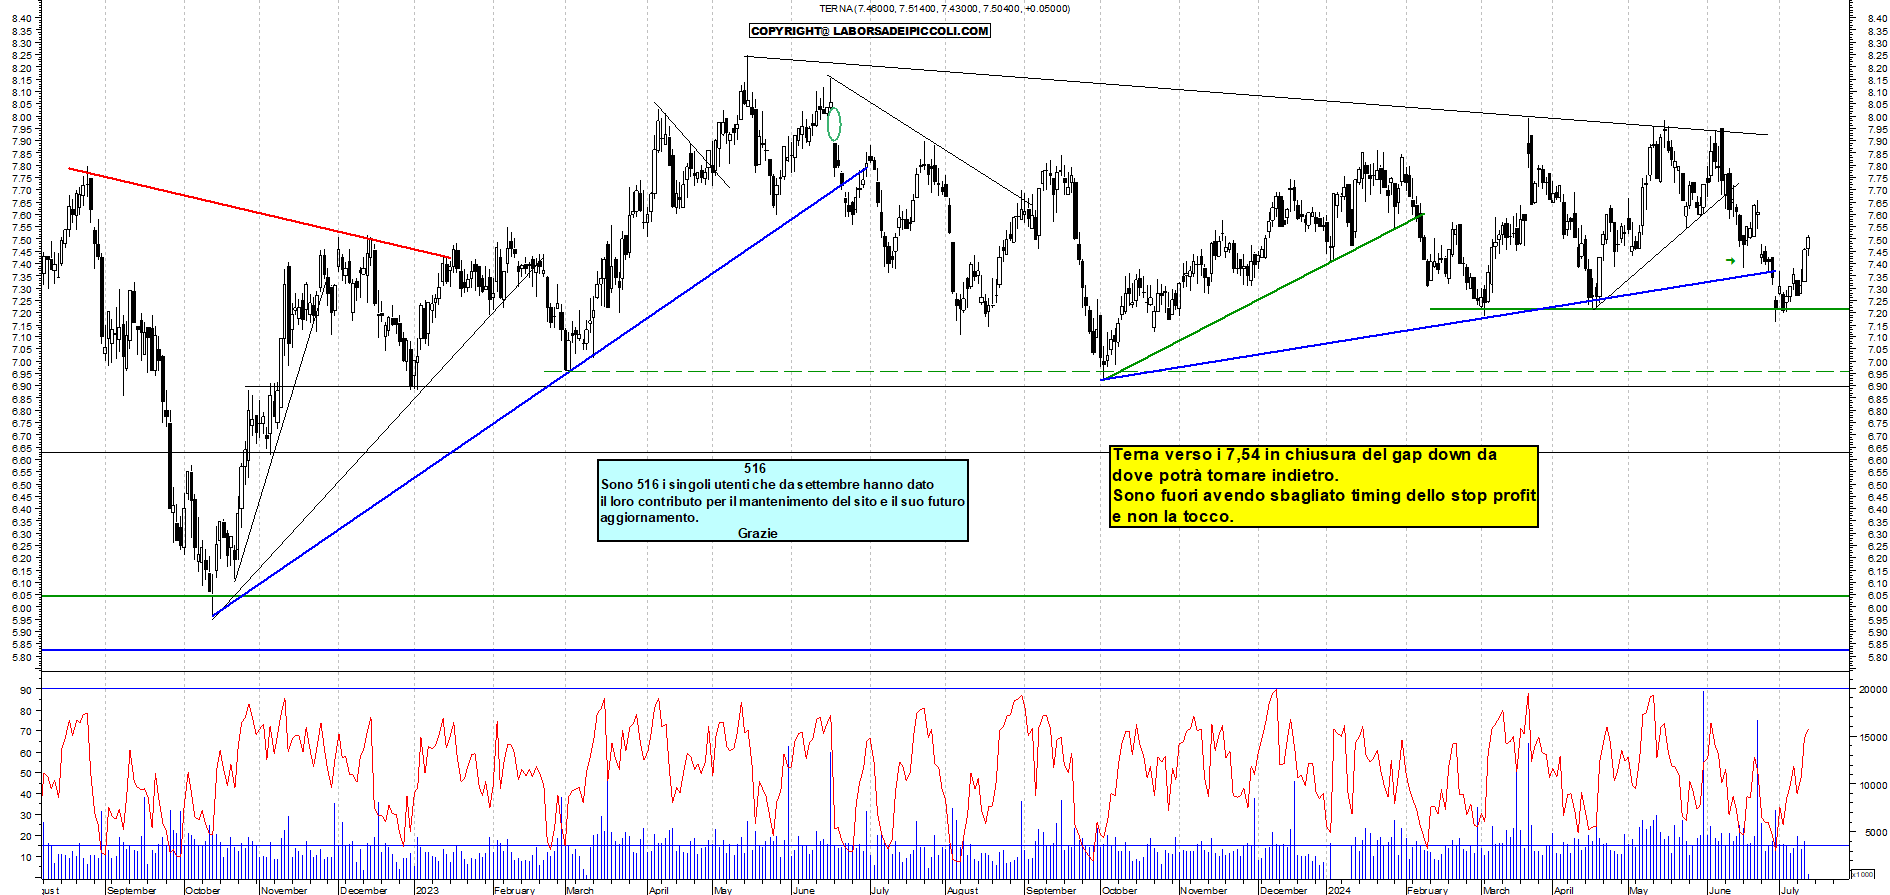Viewport: 1890px width, 895px height.
Task: Click the green ellipse marker near June 2023 peak
Action: coord(834,124)
